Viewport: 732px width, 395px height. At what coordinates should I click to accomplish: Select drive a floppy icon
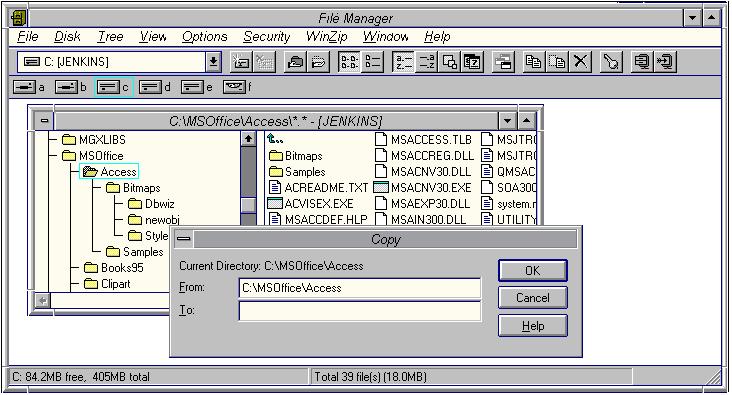click(x=24, y=87)
